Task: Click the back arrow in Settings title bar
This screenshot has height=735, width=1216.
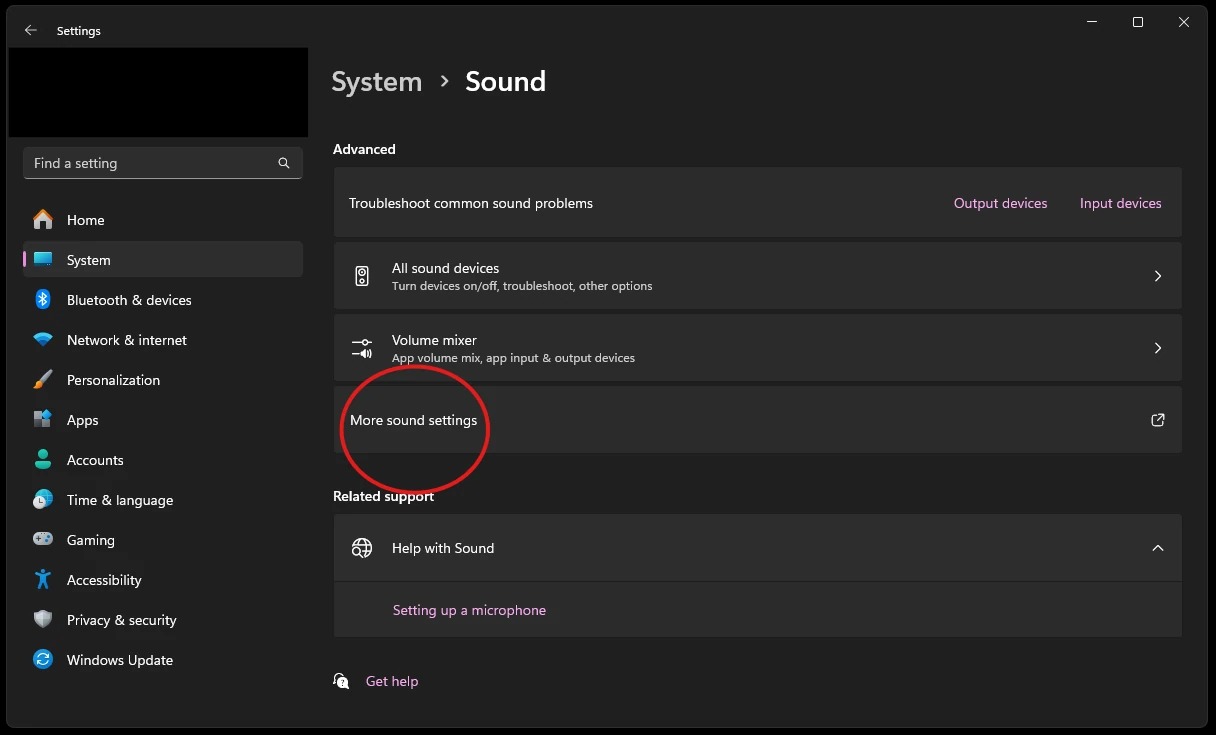Action: click(x=31, y=31)
